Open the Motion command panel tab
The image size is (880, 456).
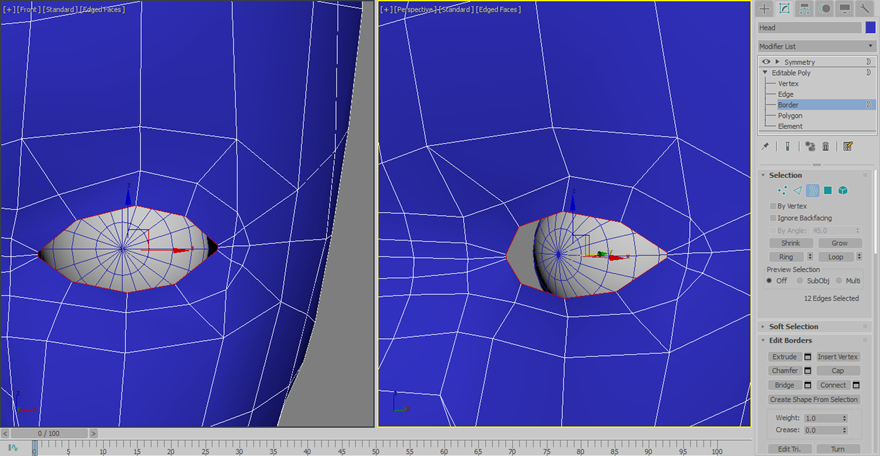point(824,8)
